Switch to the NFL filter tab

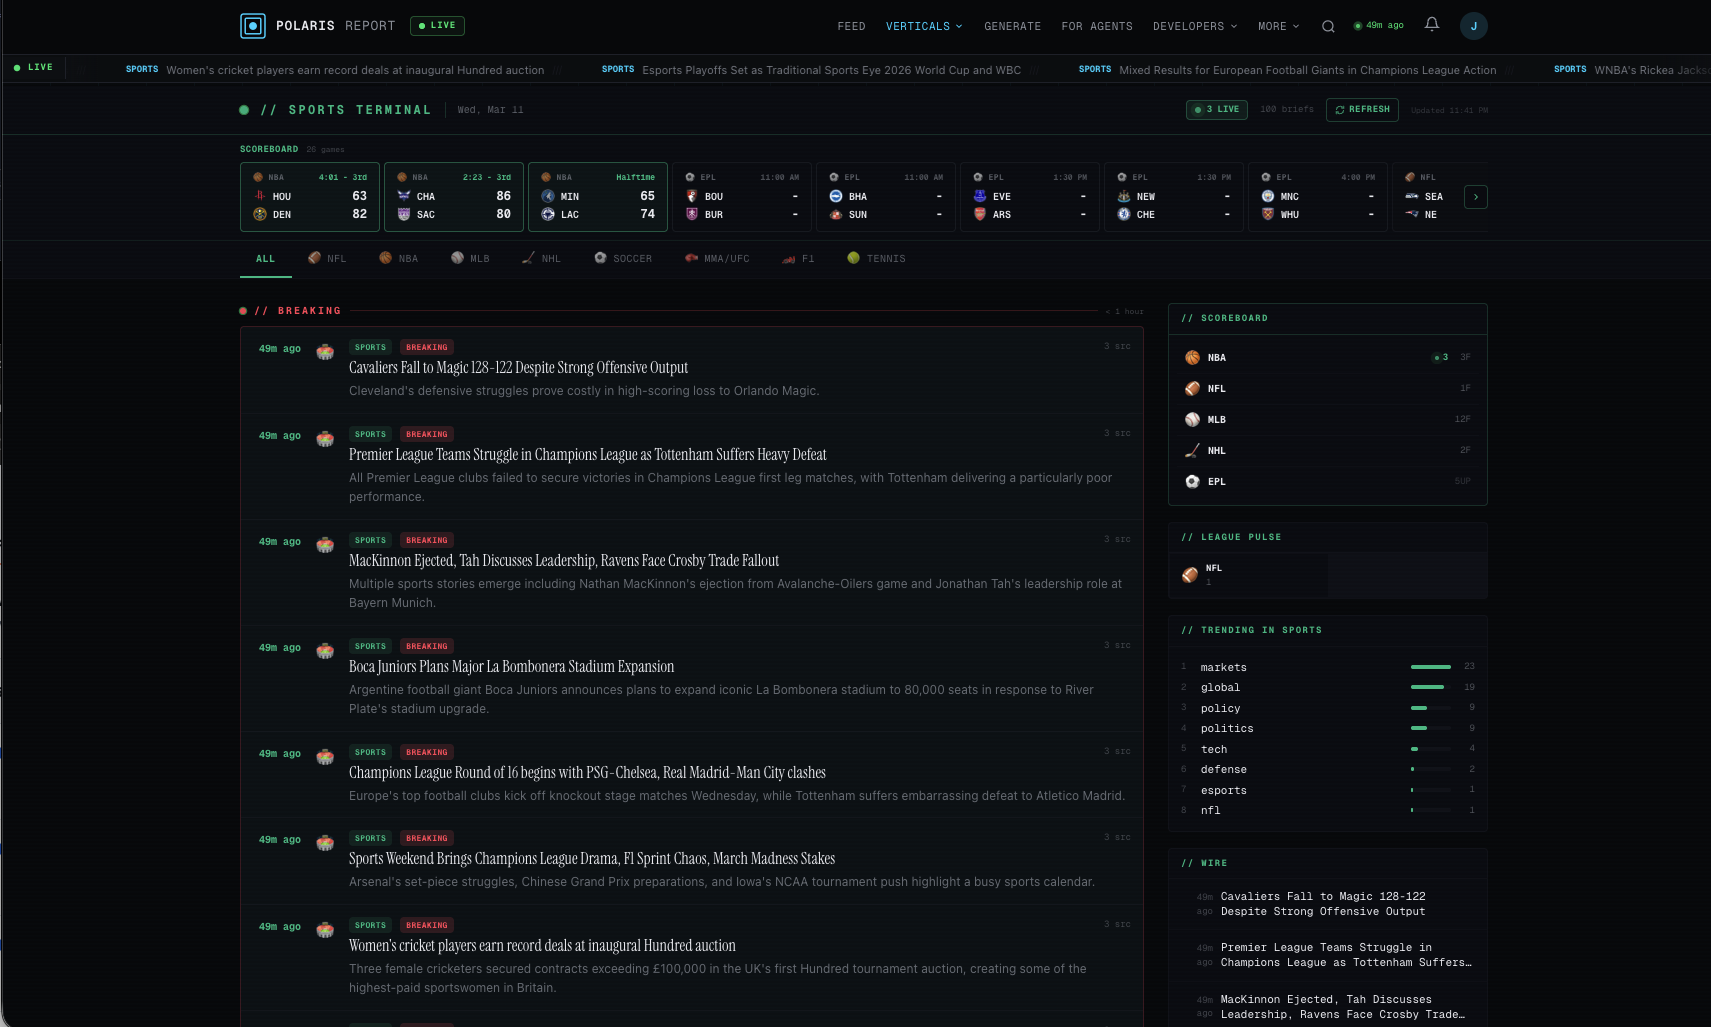click(x=327, y=258)
